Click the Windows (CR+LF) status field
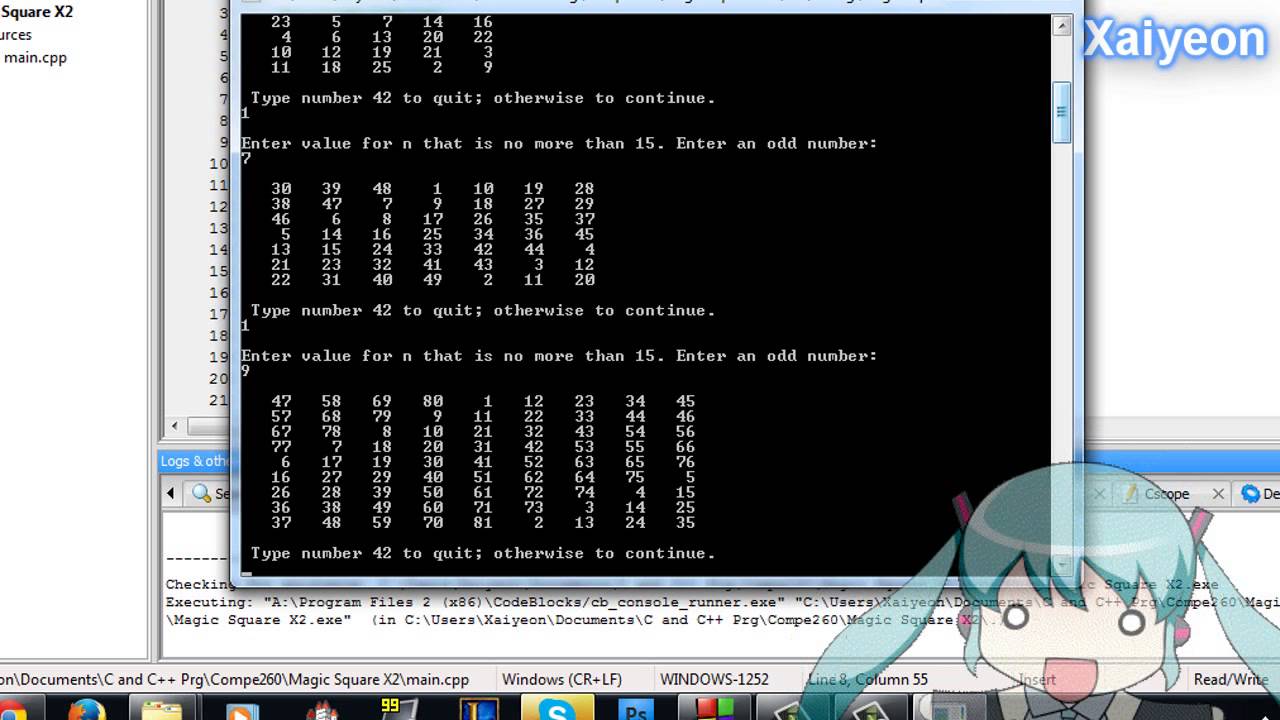Viewport: 1280px width, 720px height. point(561,679)
